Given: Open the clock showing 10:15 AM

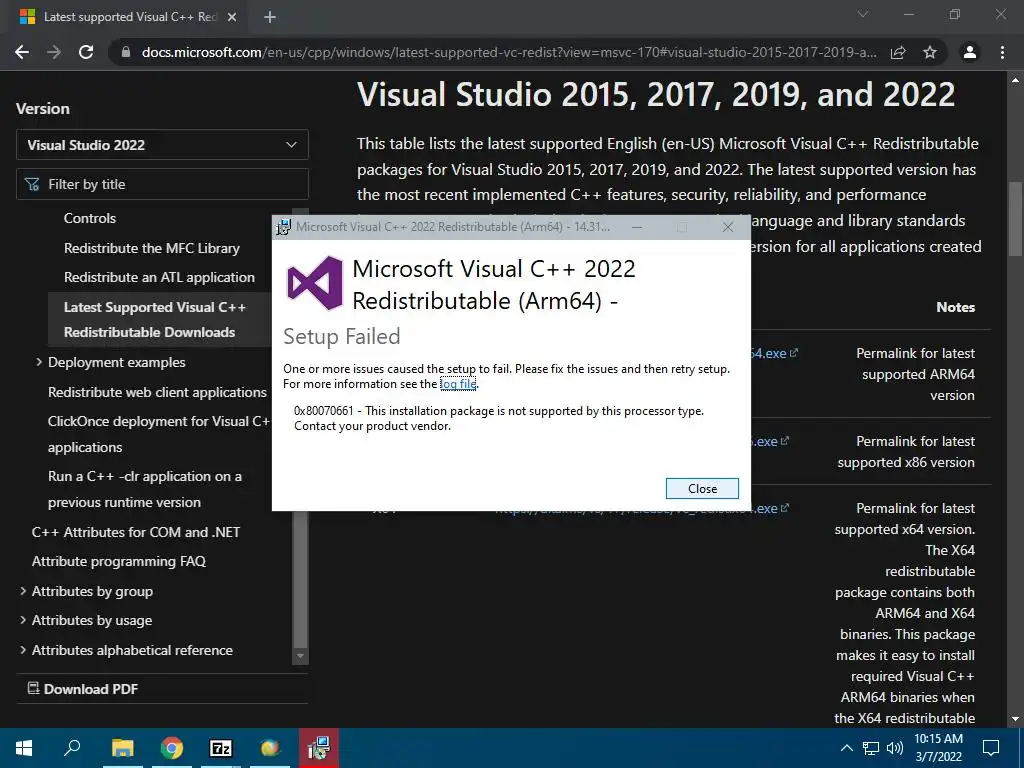Looking at the screenshot, I should [x=938, y=748].
